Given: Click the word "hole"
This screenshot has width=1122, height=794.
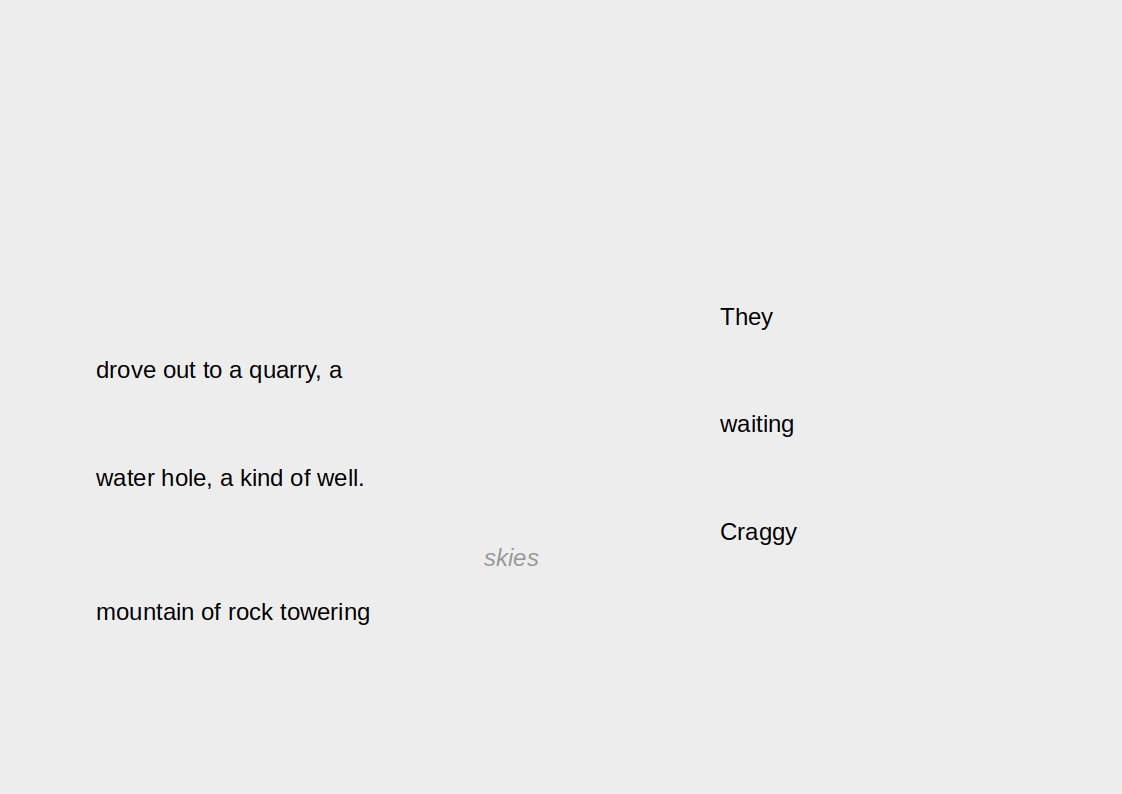Looking at the screenshot, I should [186, 479].
